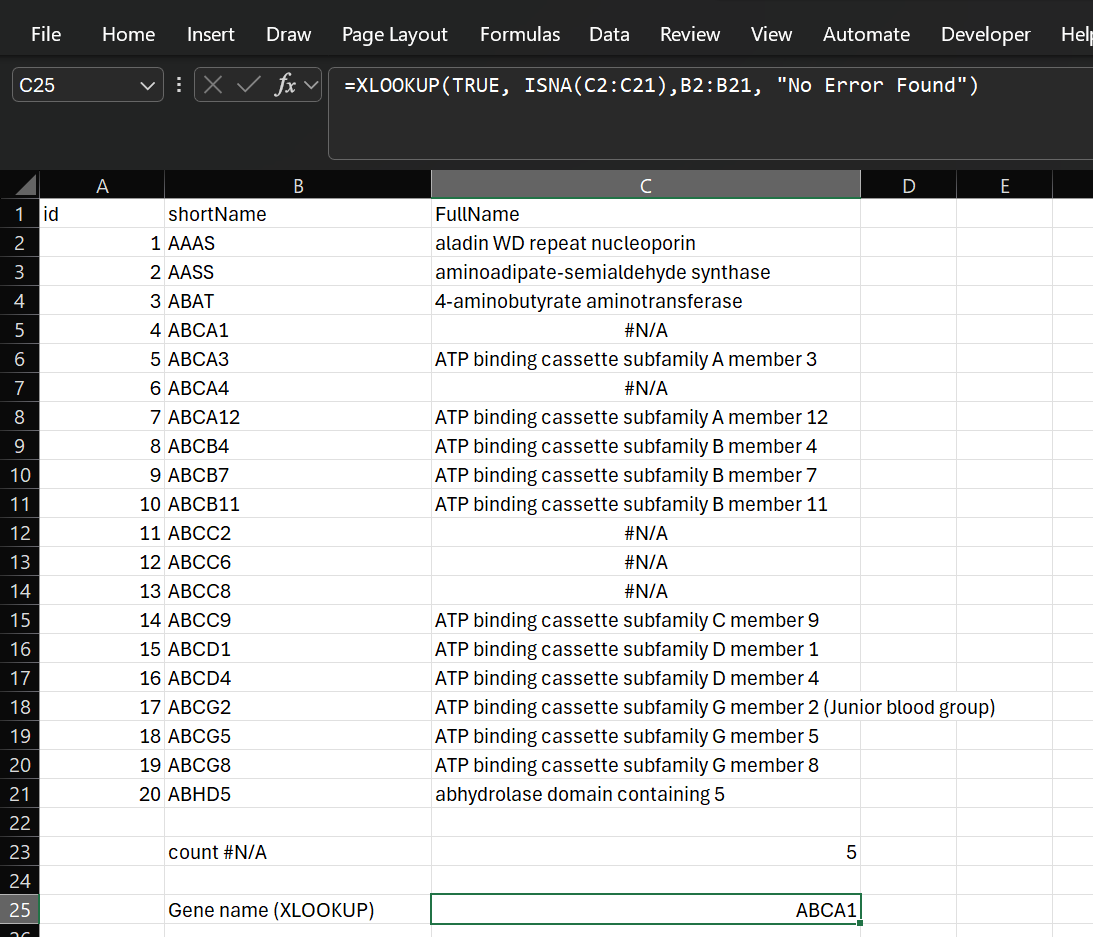Viewport: 1093px width, 937px height.
Task: Select row 23 header
Action: point(20,852)
